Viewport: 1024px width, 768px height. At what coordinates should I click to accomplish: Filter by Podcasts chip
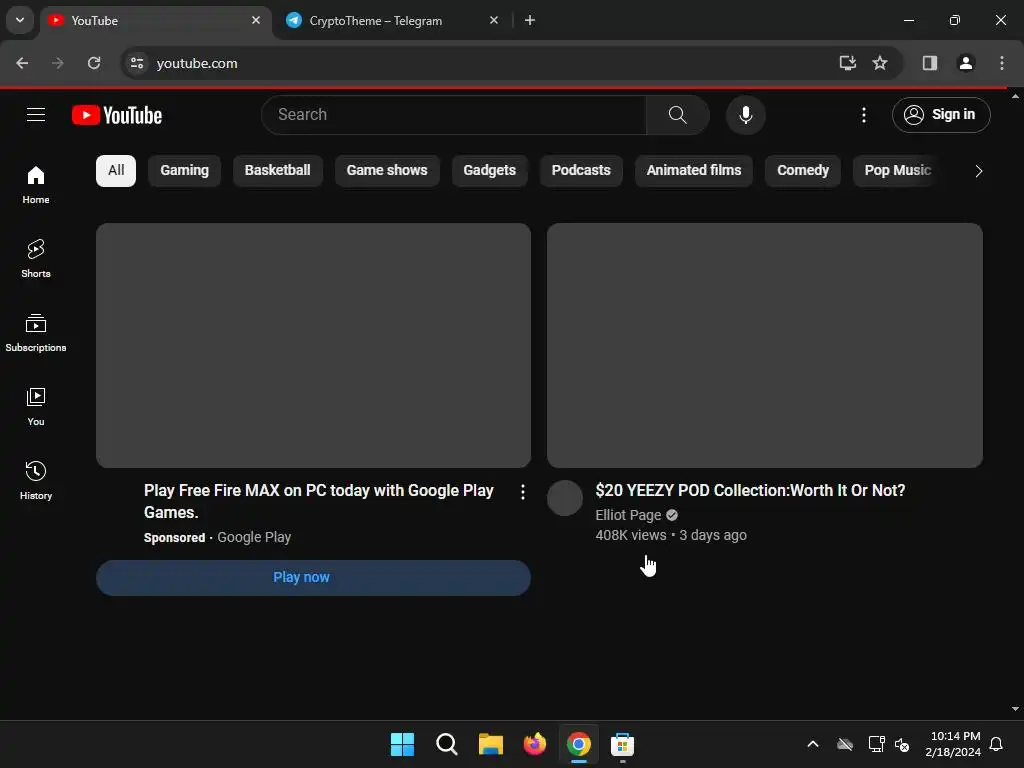pos(581,170)
